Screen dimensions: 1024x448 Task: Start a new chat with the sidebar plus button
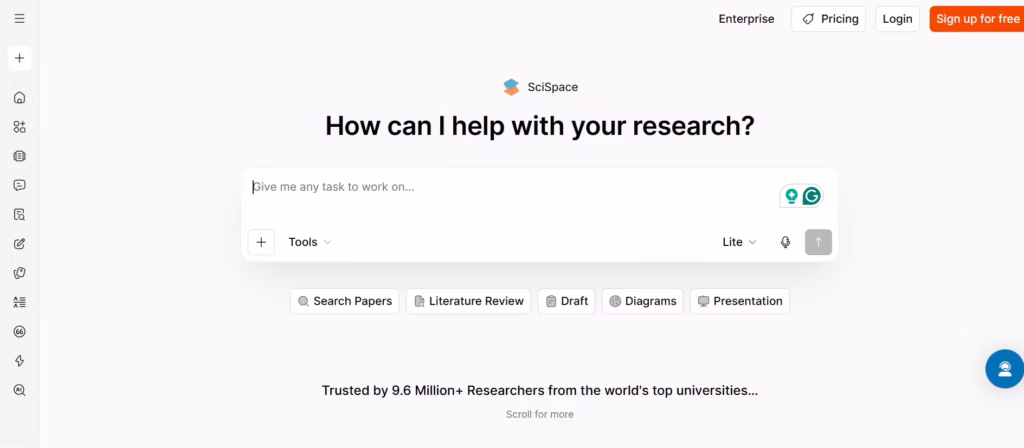20,58
